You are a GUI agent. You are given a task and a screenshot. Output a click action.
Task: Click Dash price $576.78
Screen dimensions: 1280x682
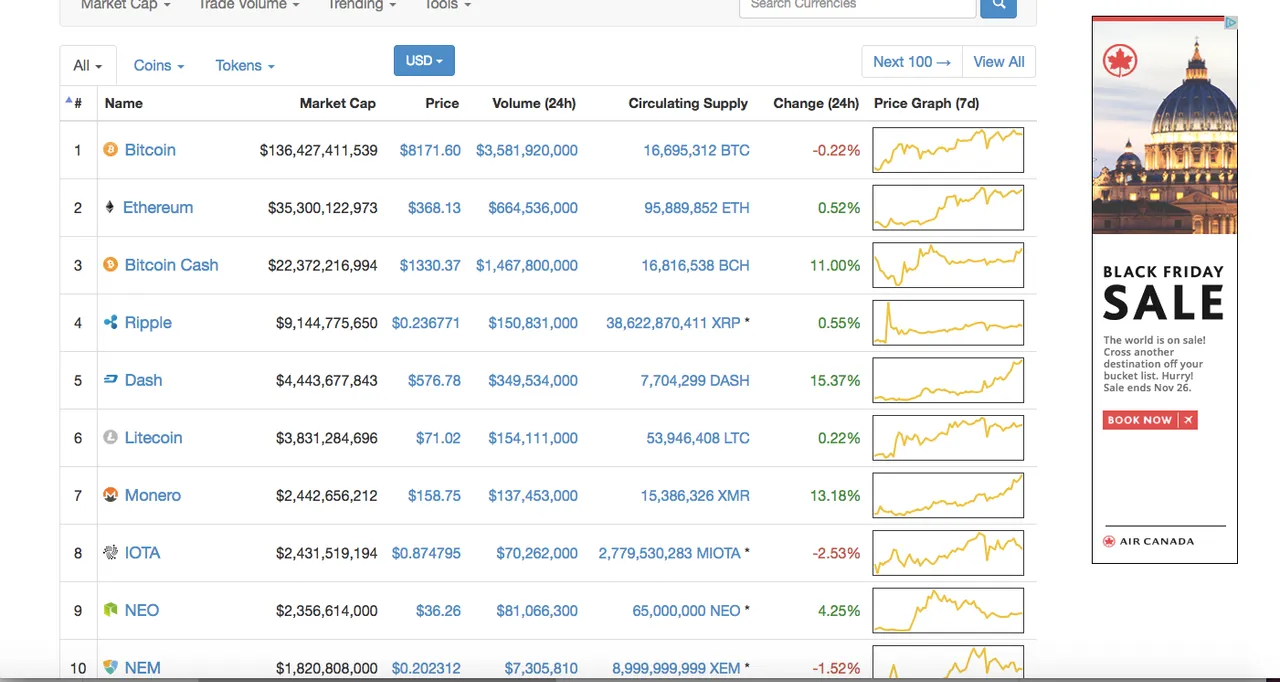click(434, 380)
